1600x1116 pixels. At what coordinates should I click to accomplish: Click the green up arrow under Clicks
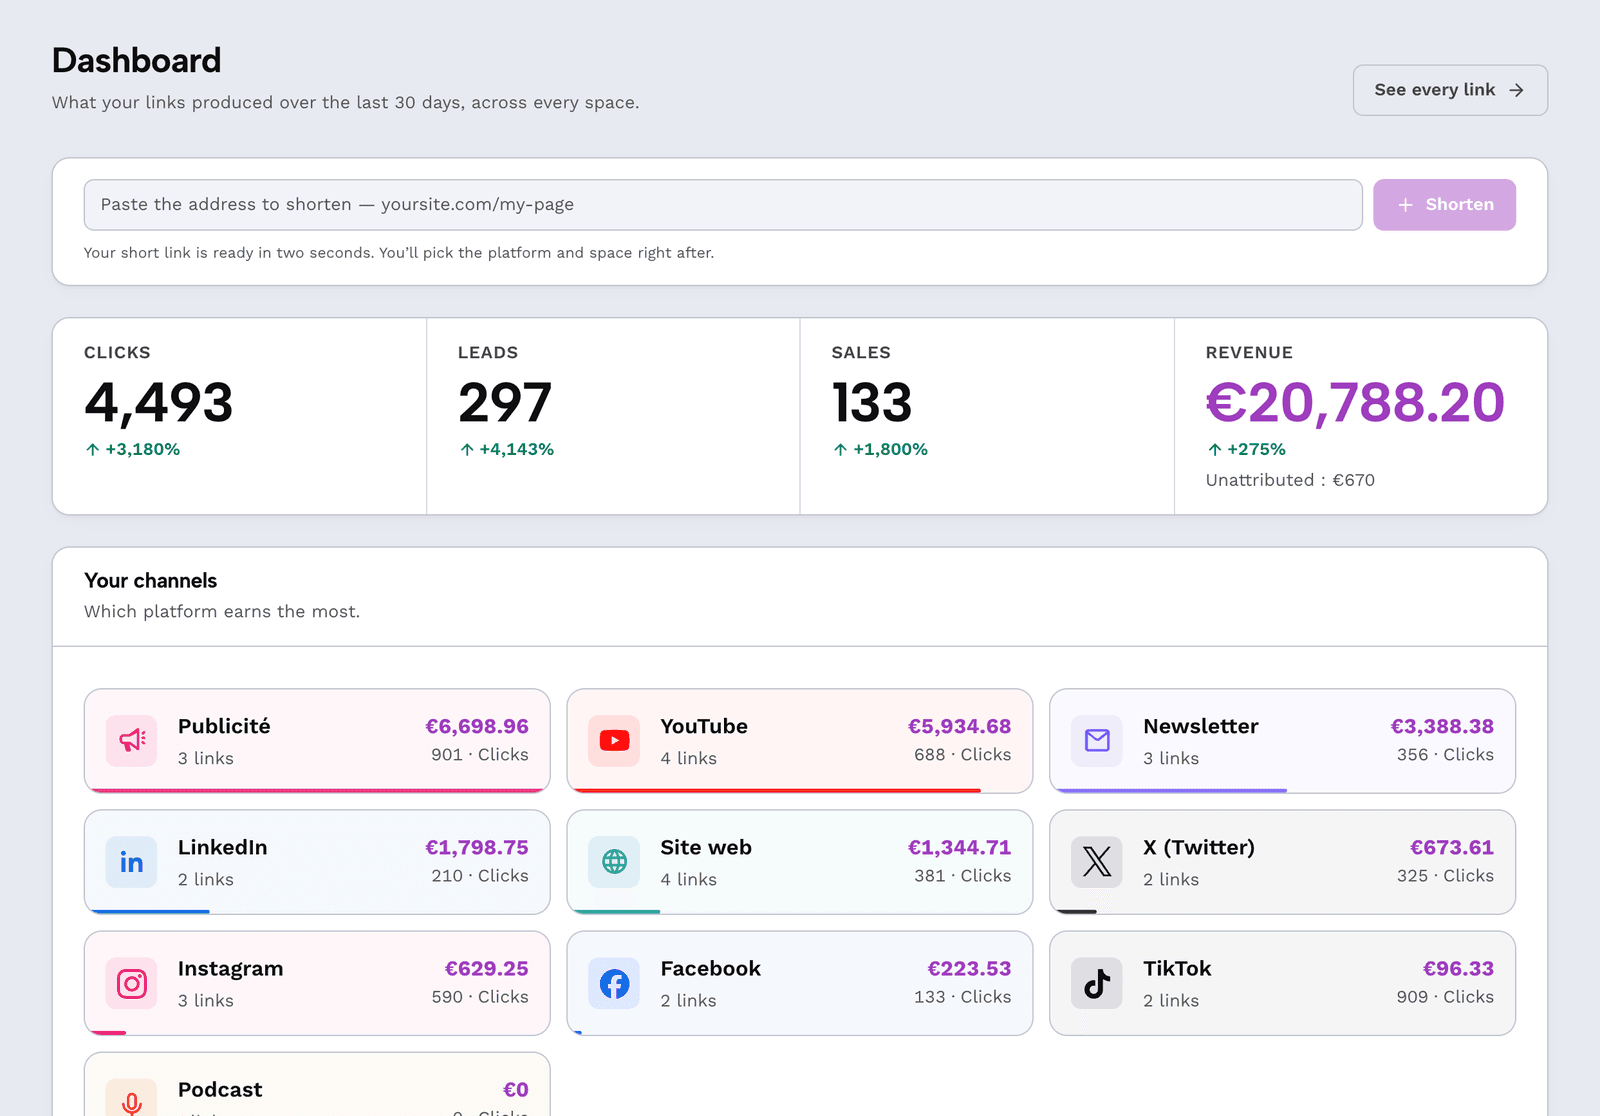point(92,450)
